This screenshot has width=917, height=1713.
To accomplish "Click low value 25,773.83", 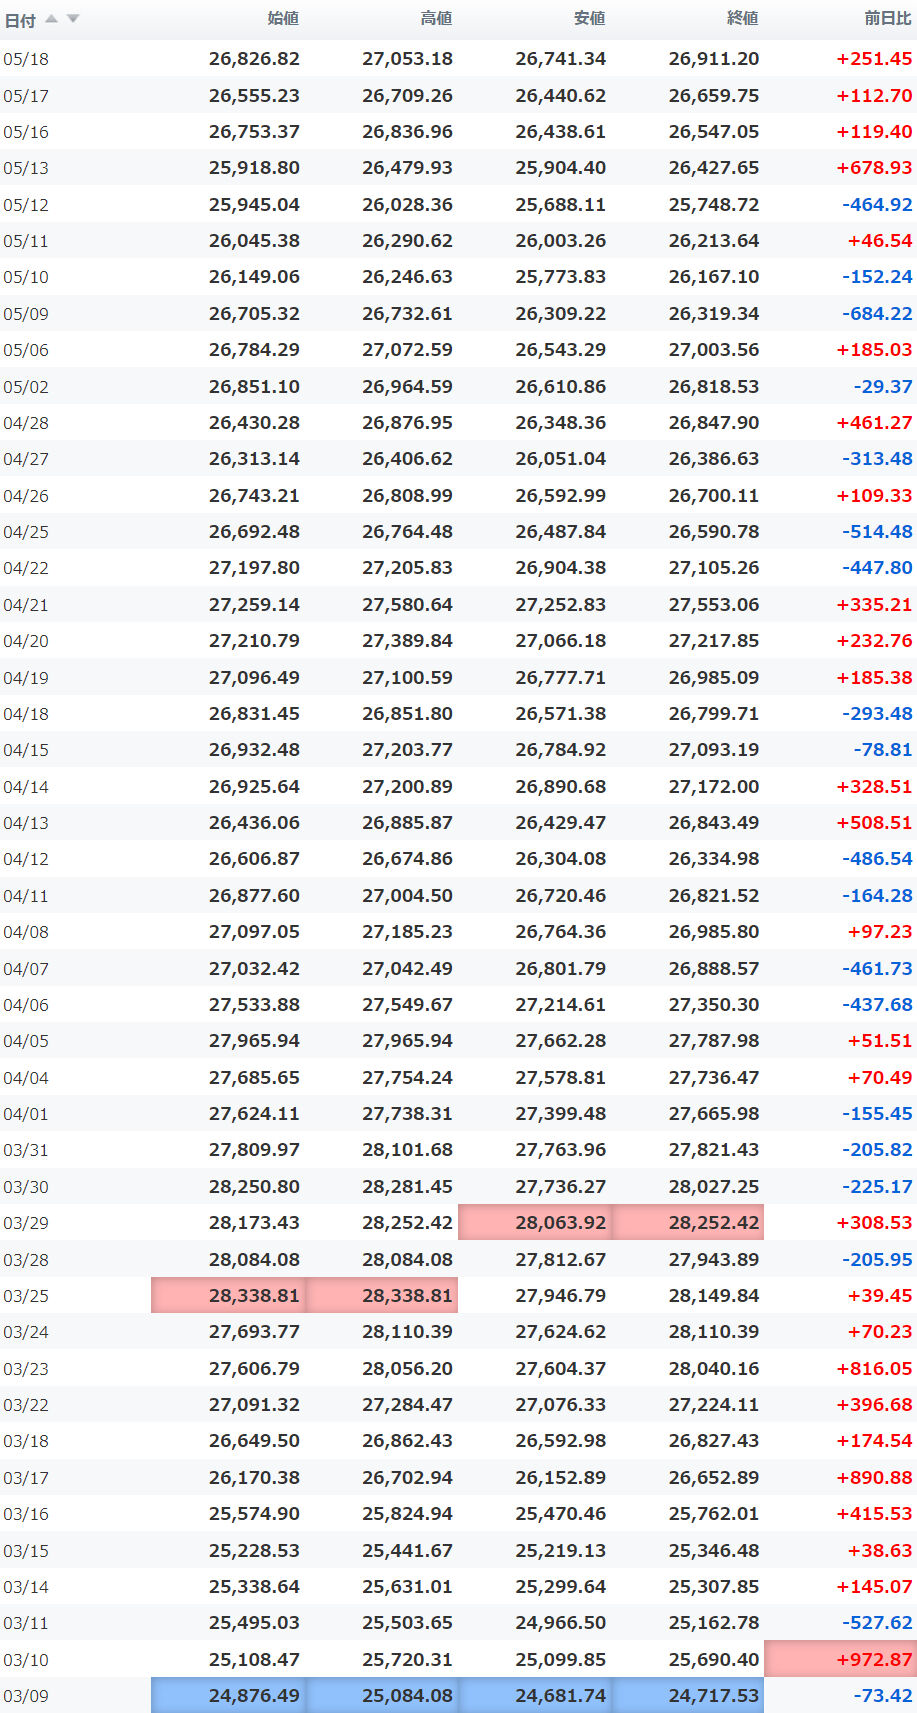I will pyautogui.click(x=560, y=277).
